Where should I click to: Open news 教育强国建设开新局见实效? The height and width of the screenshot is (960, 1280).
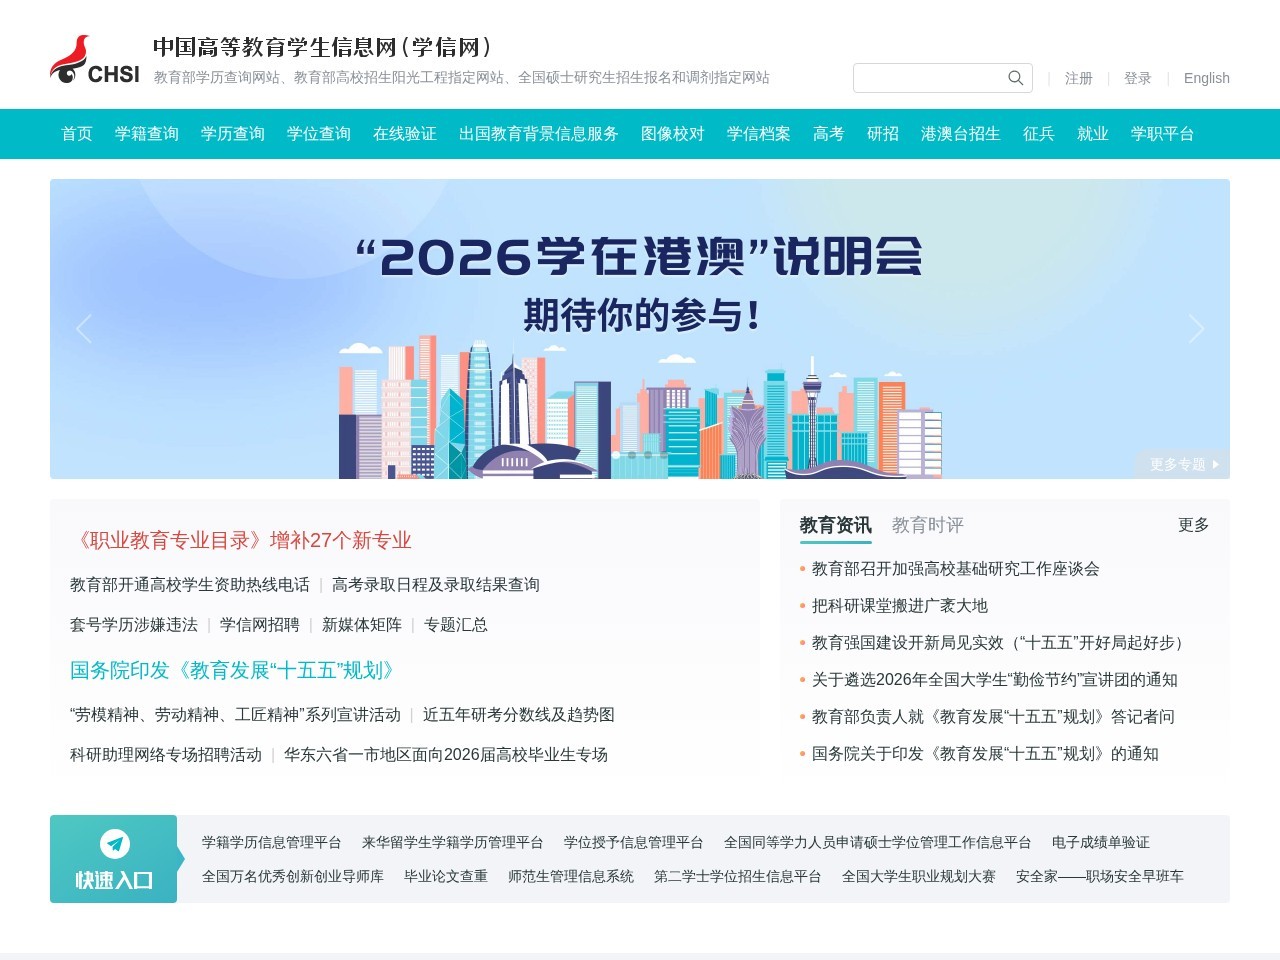(x=1001, y=643)
